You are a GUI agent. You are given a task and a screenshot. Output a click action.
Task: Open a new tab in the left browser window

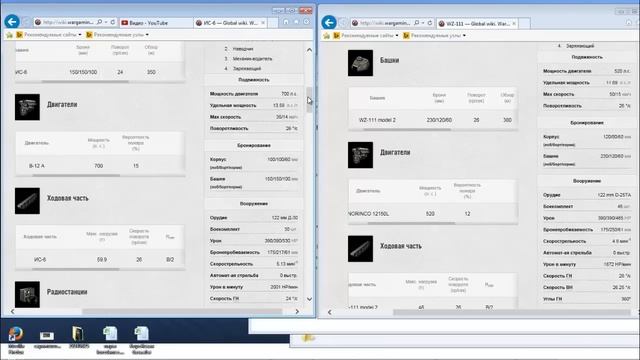[273, 23]
